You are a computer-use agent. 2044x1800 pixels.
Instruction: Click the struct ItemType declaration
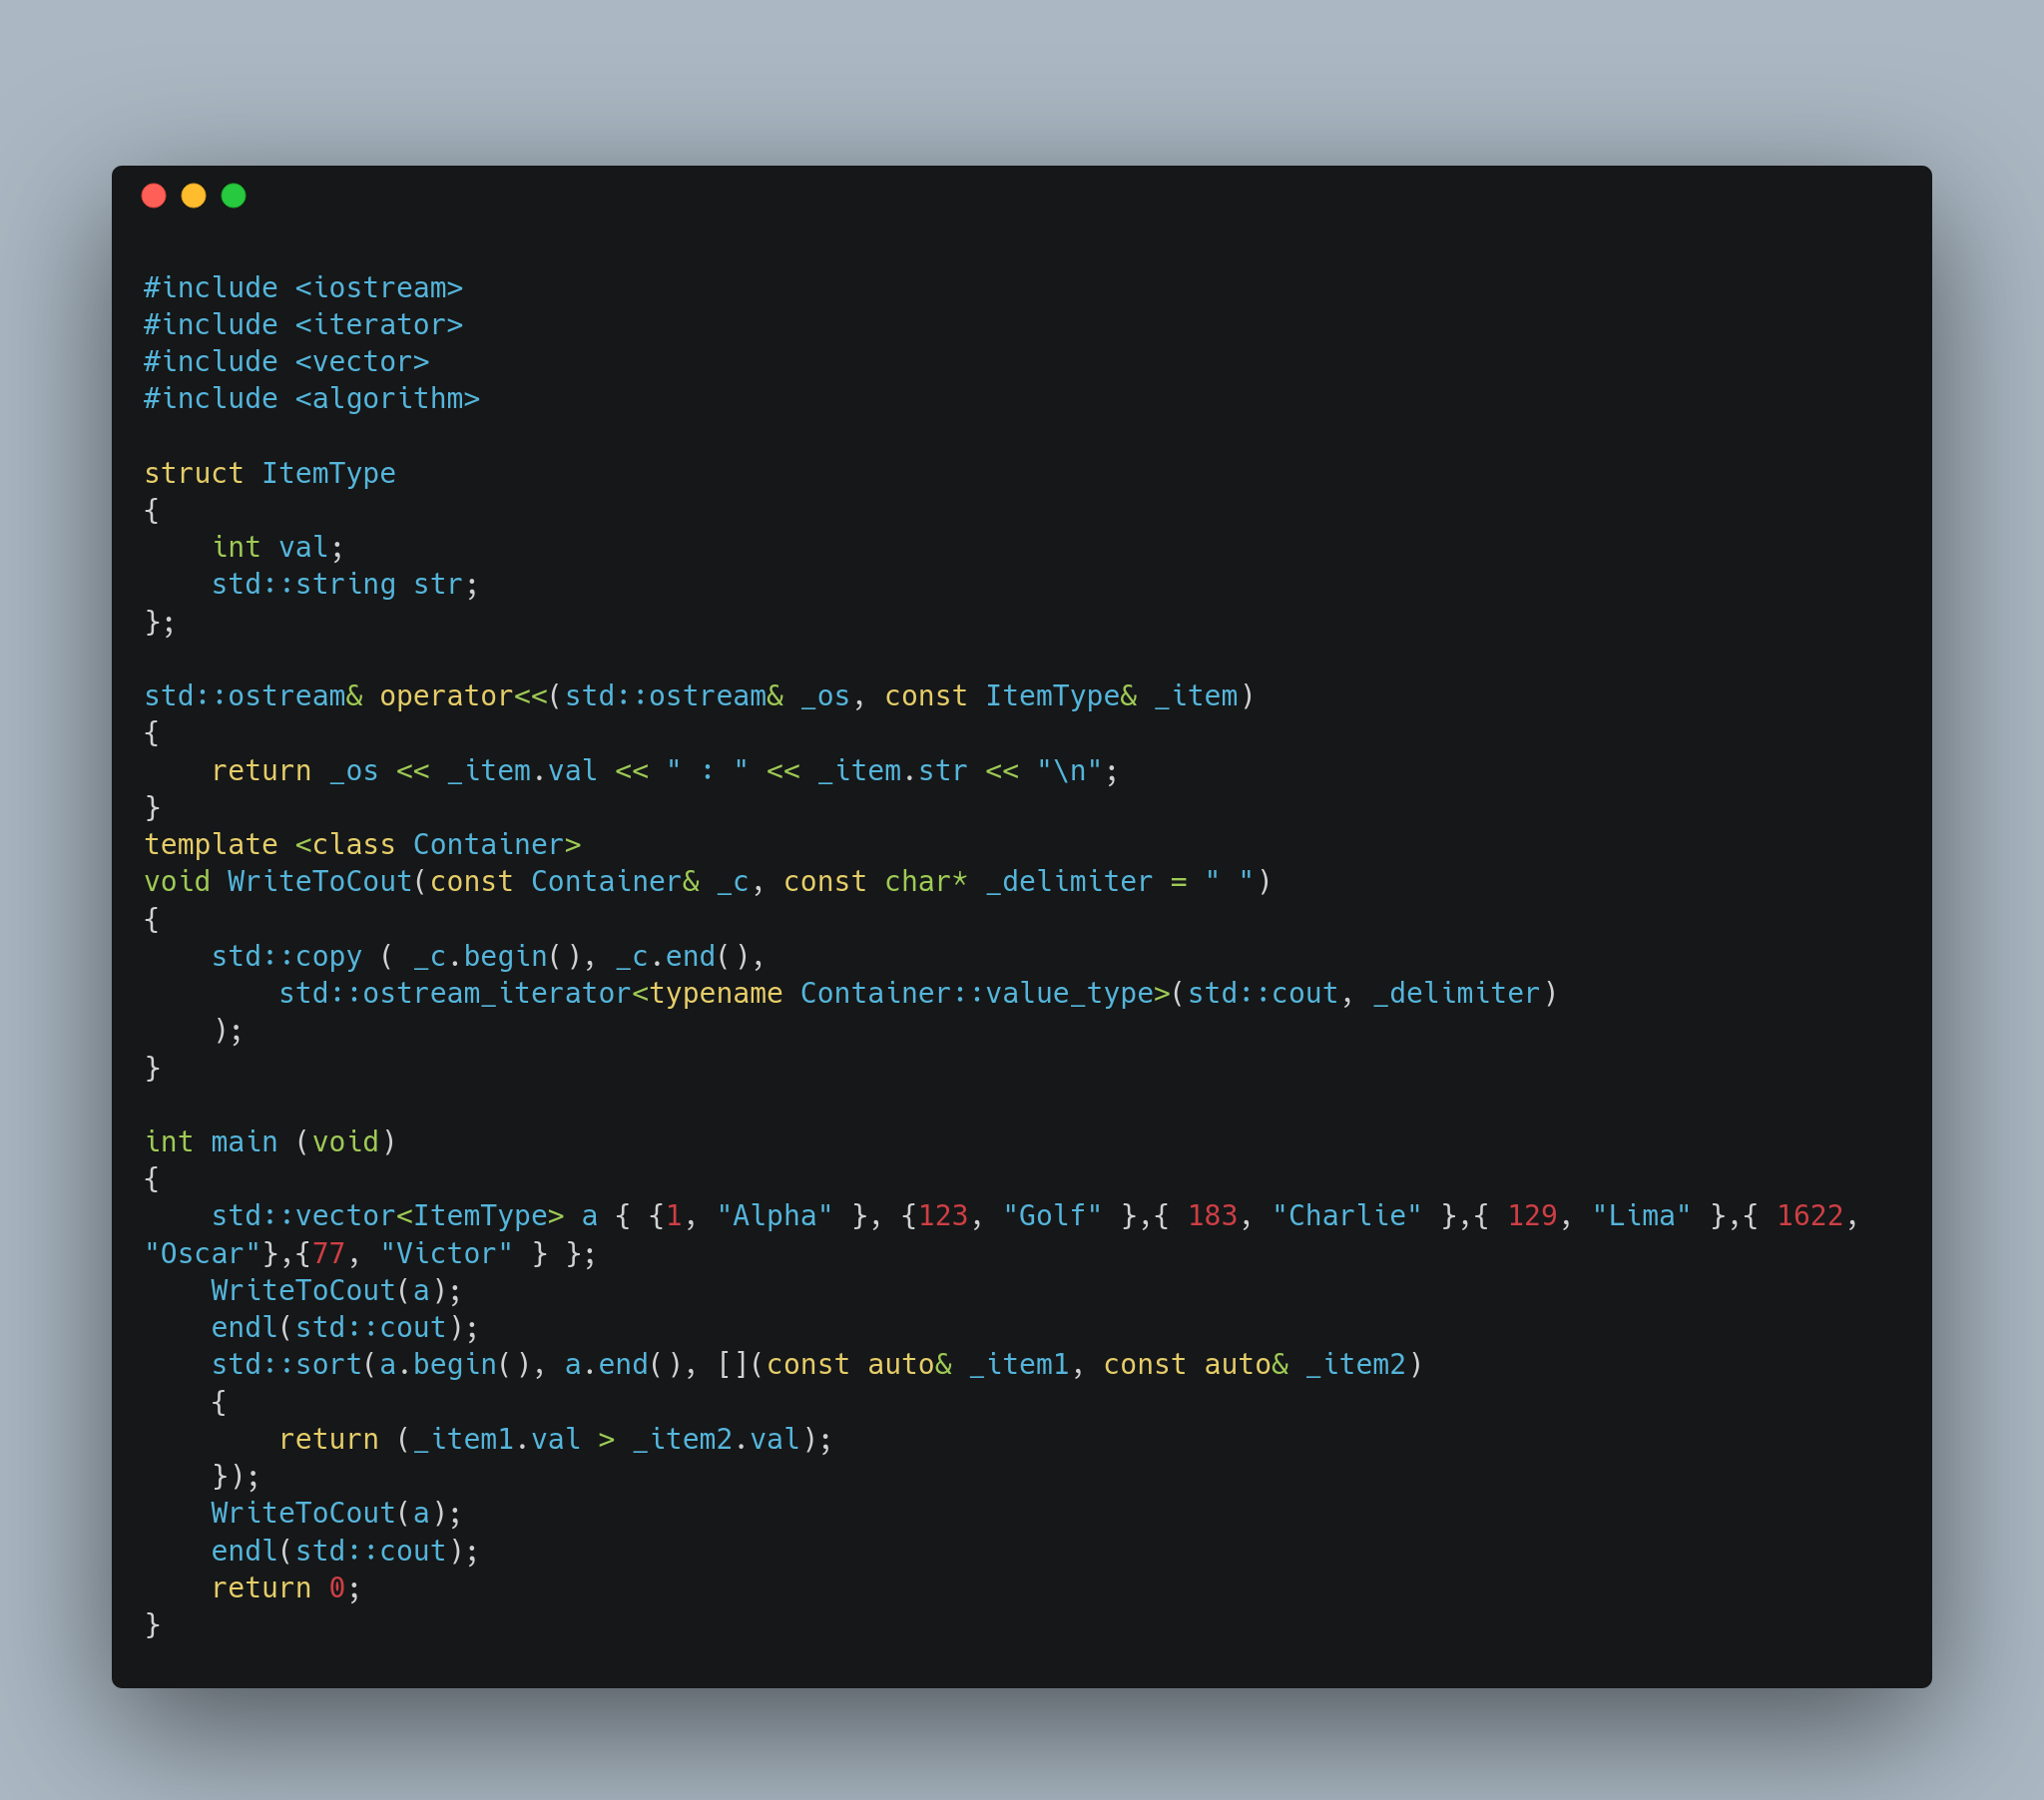270,474
